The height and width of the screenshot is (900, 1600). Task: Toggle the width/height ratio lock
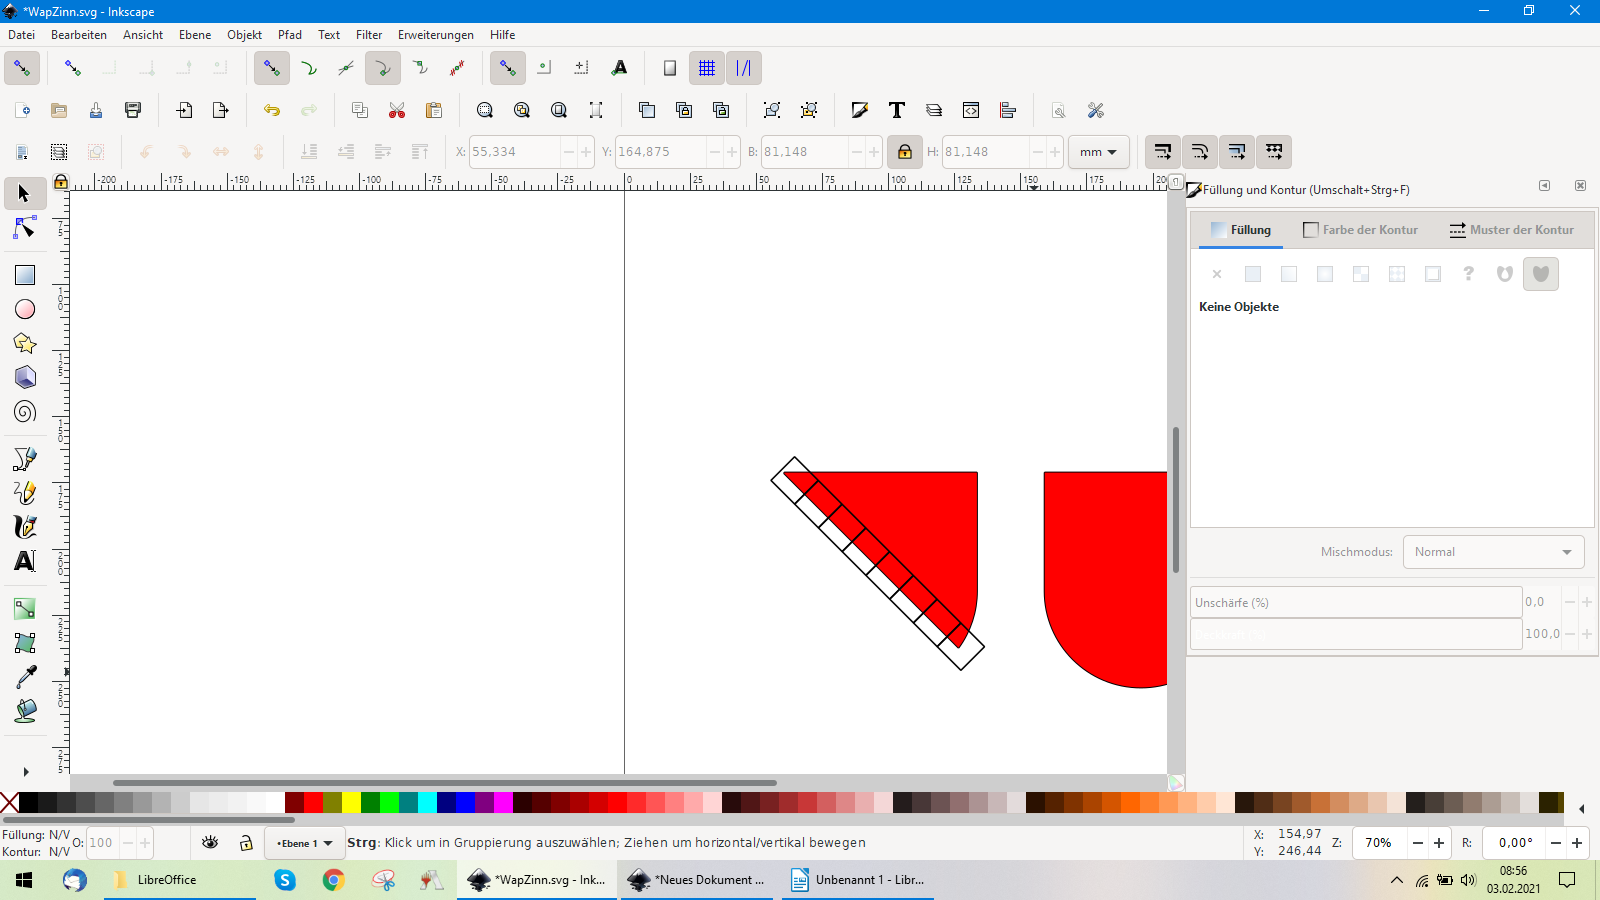click(x=904, y=152)
